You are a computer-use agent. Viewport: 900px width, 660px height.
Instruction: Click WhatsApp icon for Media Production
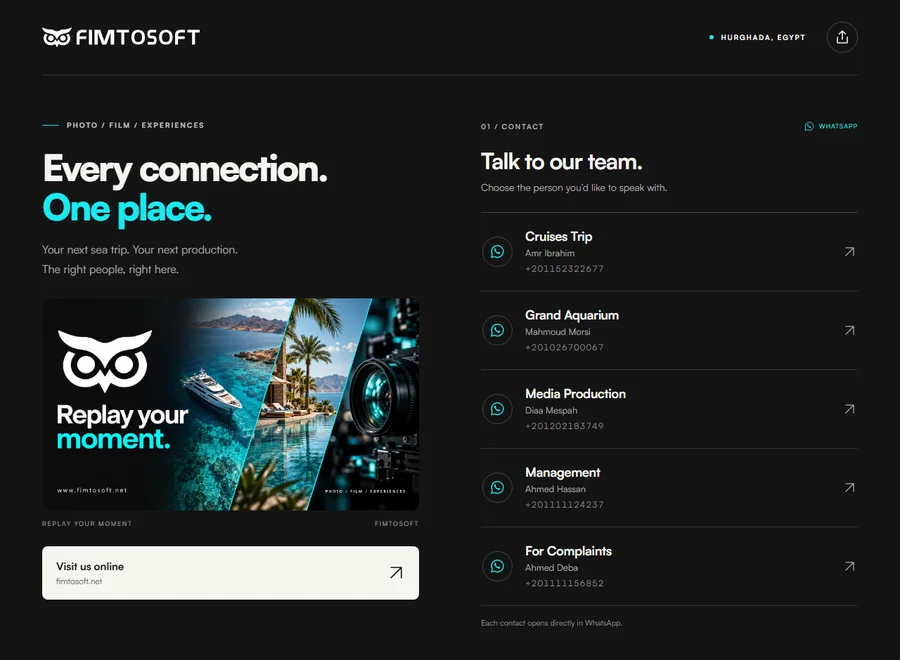coord(497,409)
